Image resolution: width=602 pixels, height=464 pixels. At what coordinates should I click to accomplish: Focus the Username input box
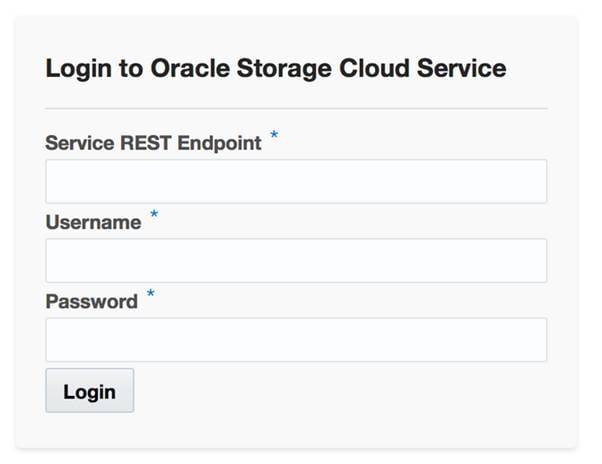tap(296, 260)
